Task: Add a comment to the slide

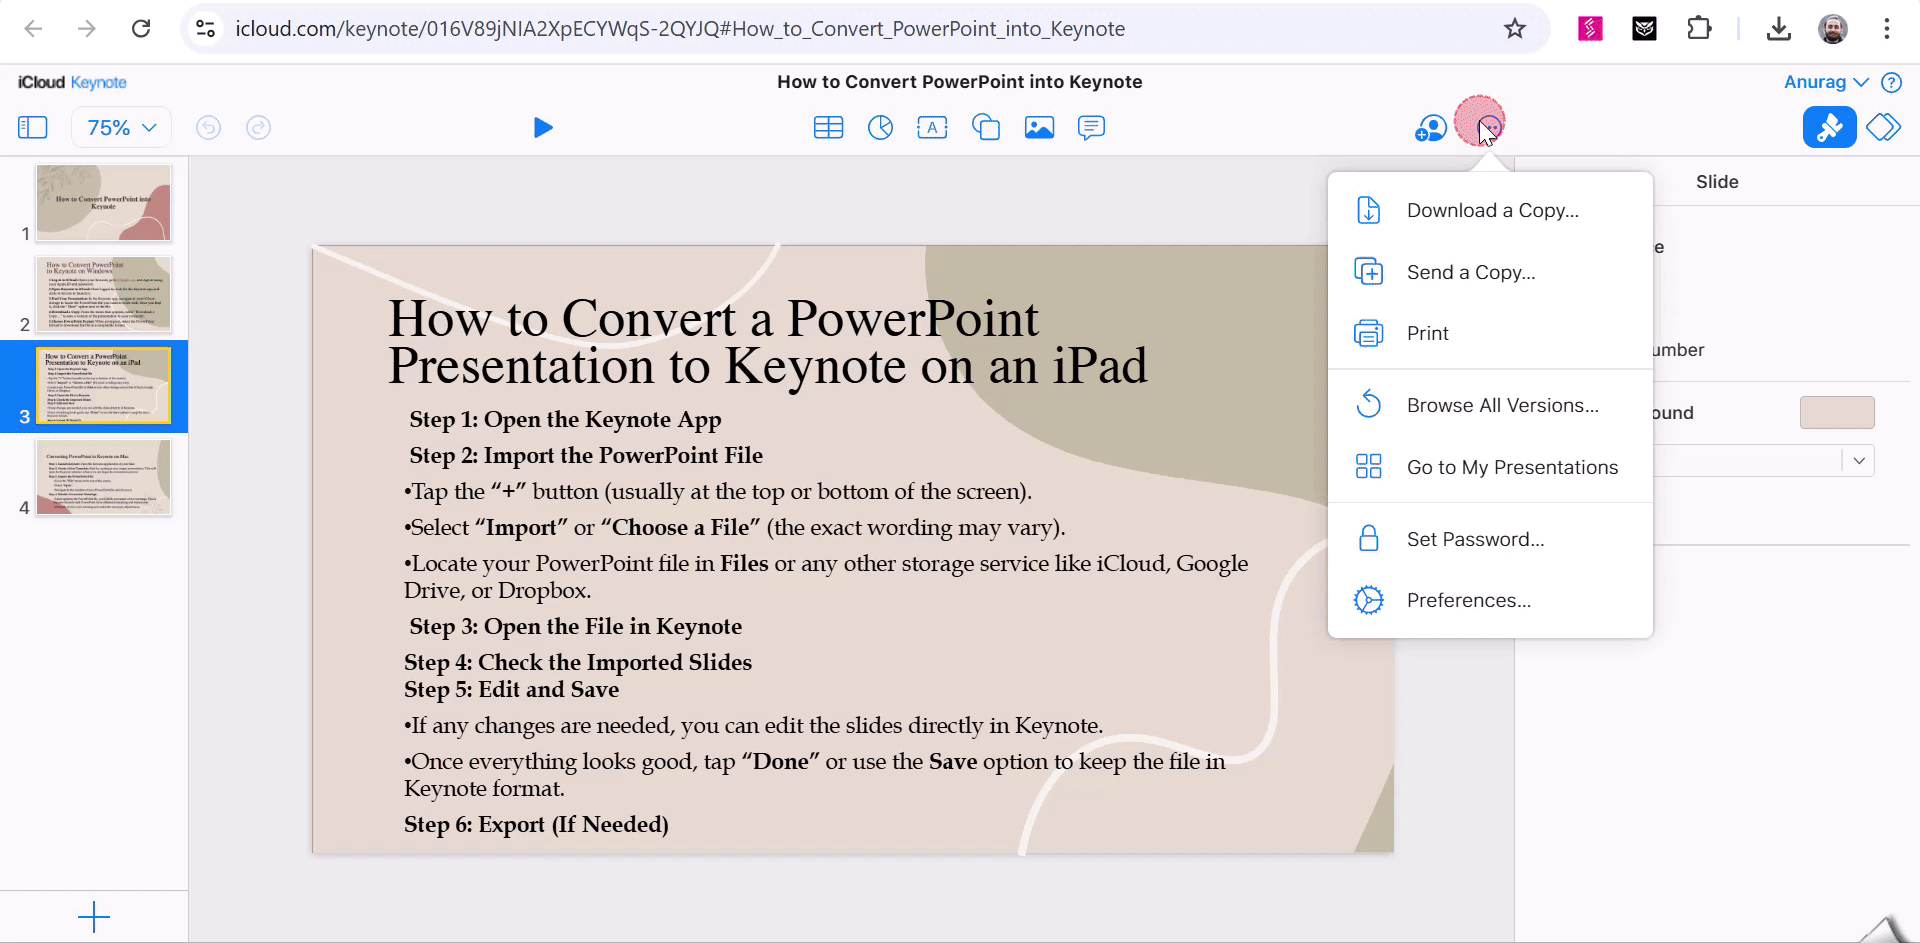Action: click(x=1091, y=127)
